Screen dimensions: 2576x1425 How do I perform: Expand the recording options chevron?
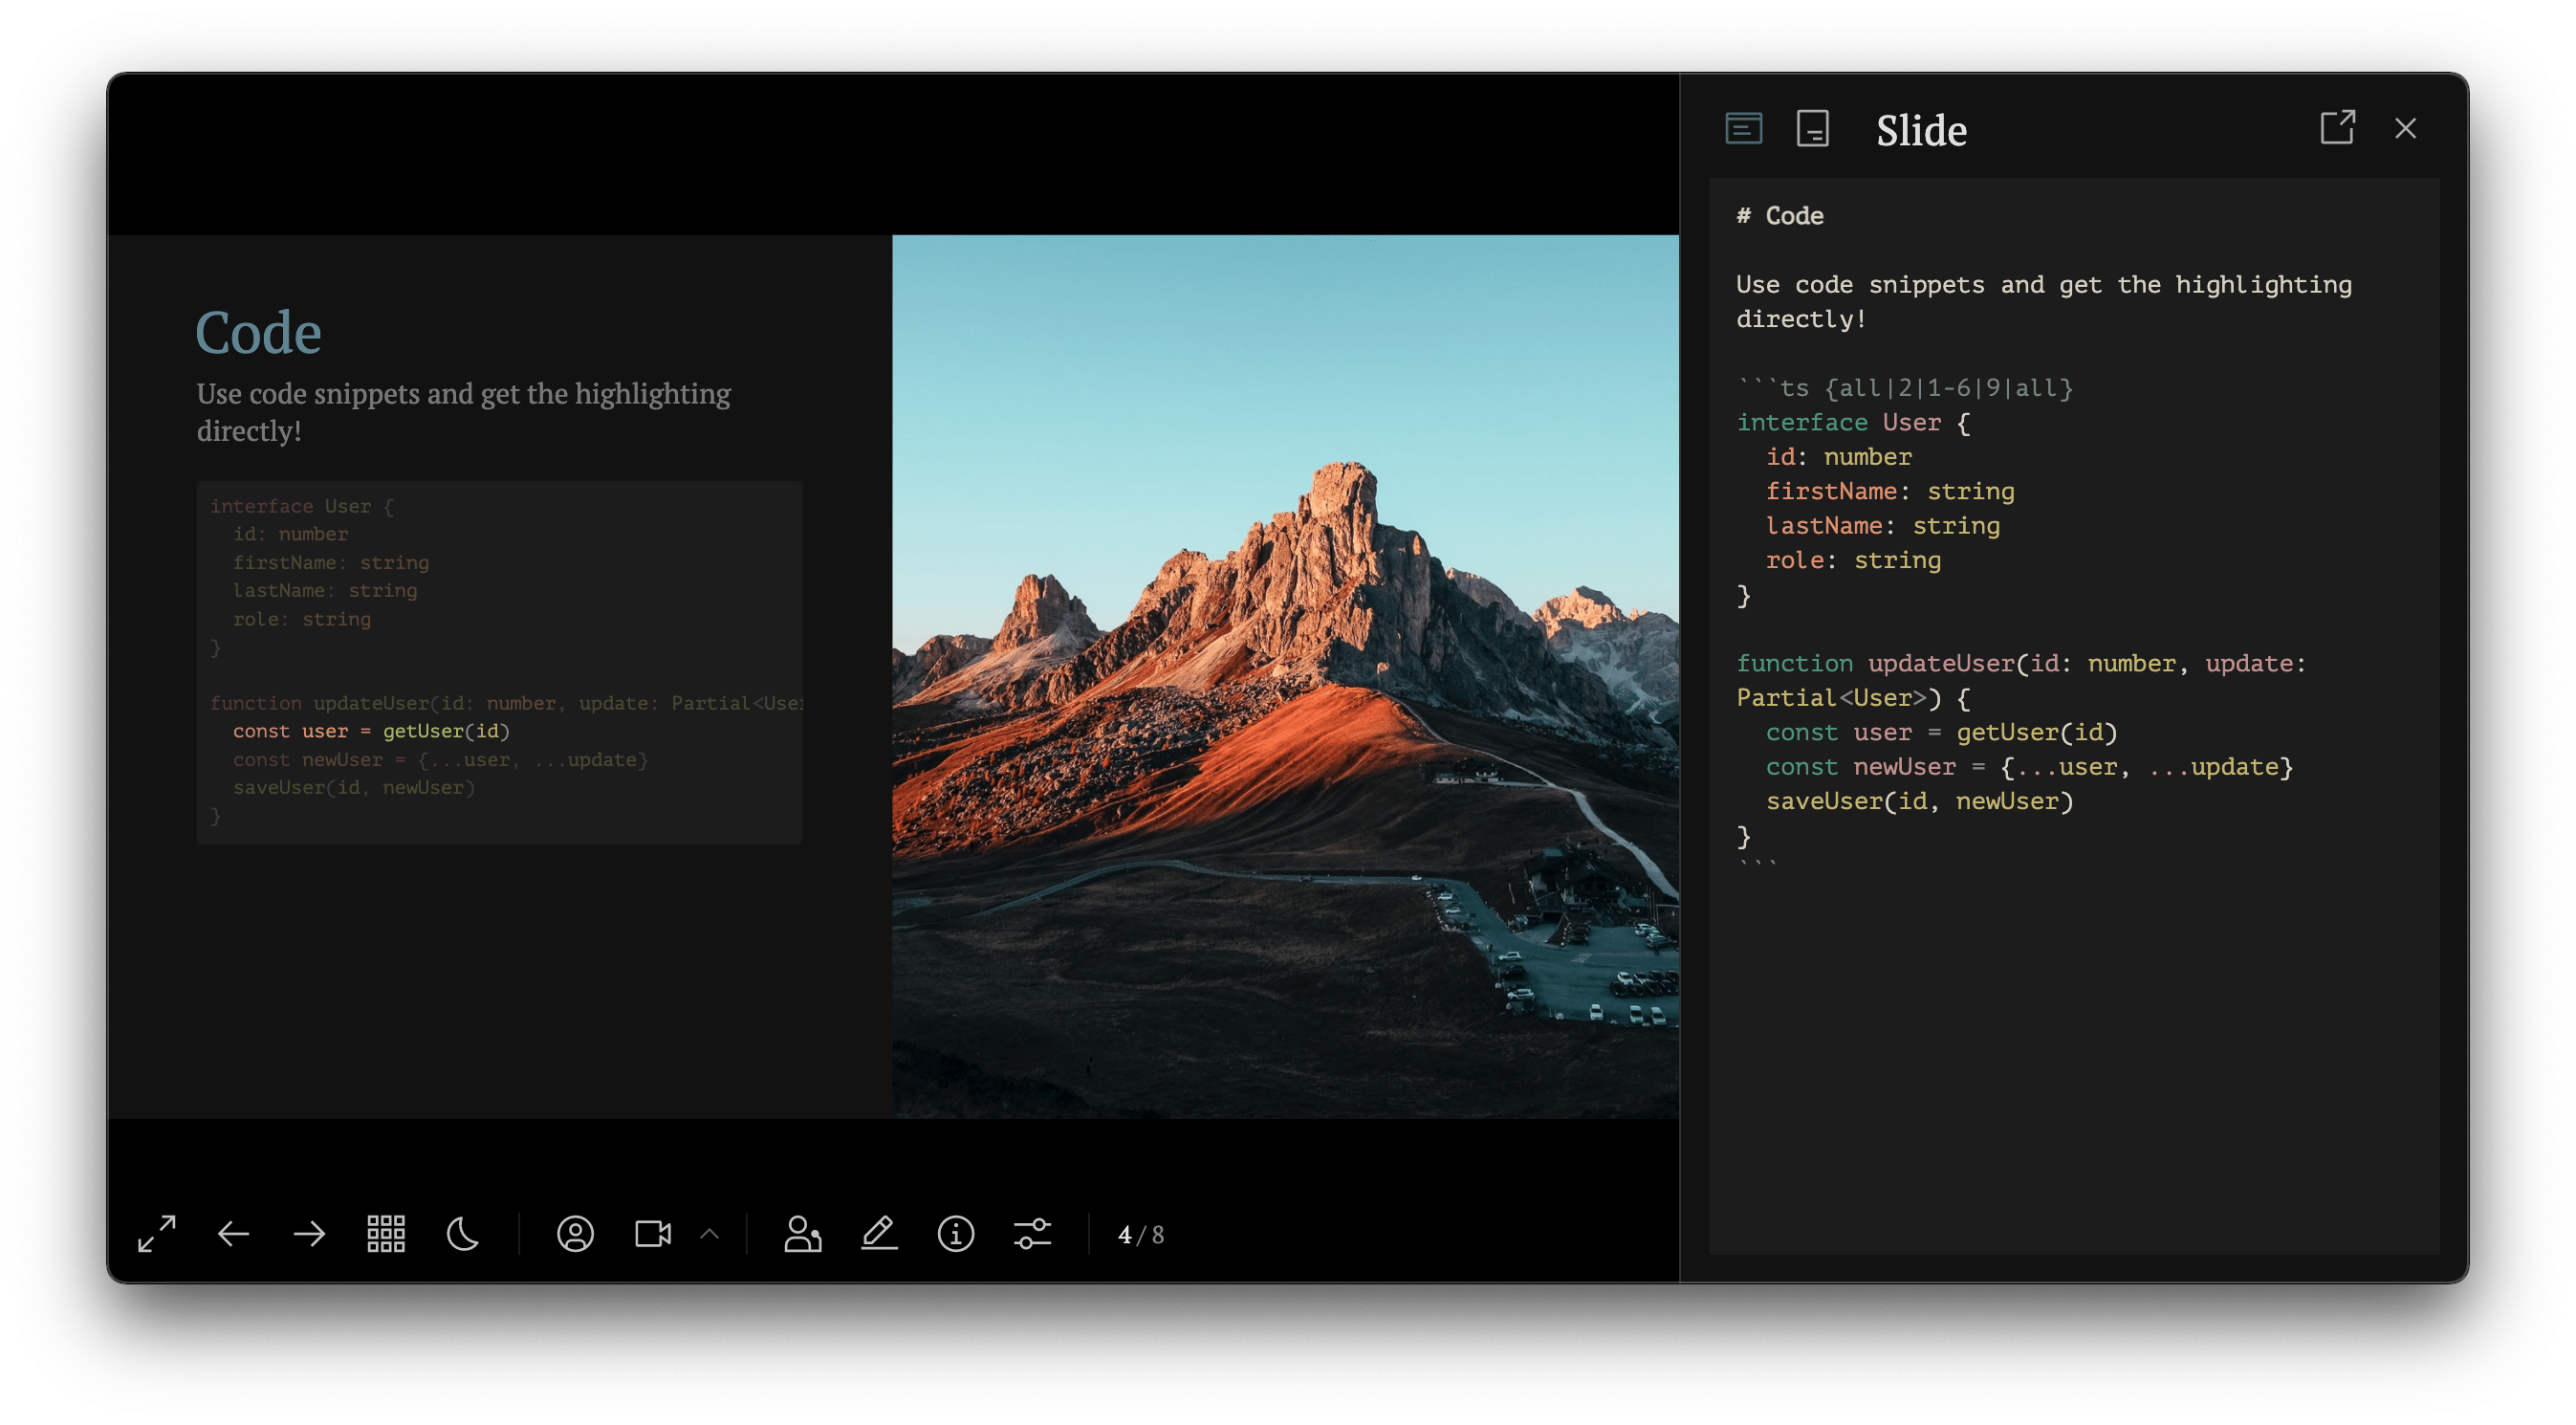[x=710, y=1234]
